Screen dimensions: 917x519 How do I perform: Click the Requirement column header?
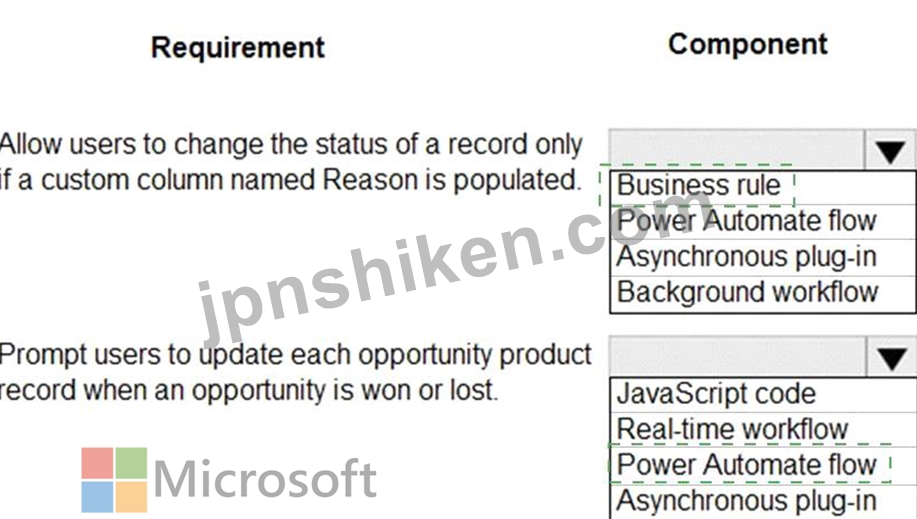237,47
